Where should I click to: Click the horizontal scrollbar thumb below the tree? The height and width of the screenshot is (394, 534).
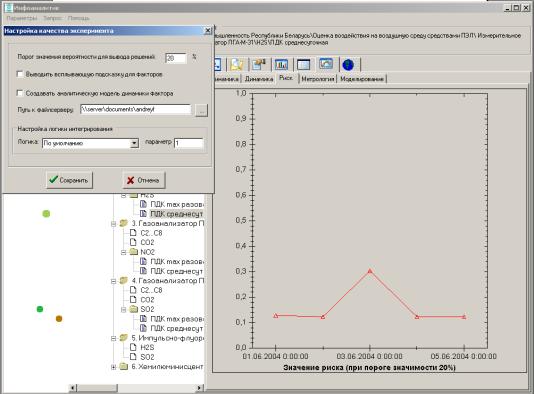(x=97, y=388)
